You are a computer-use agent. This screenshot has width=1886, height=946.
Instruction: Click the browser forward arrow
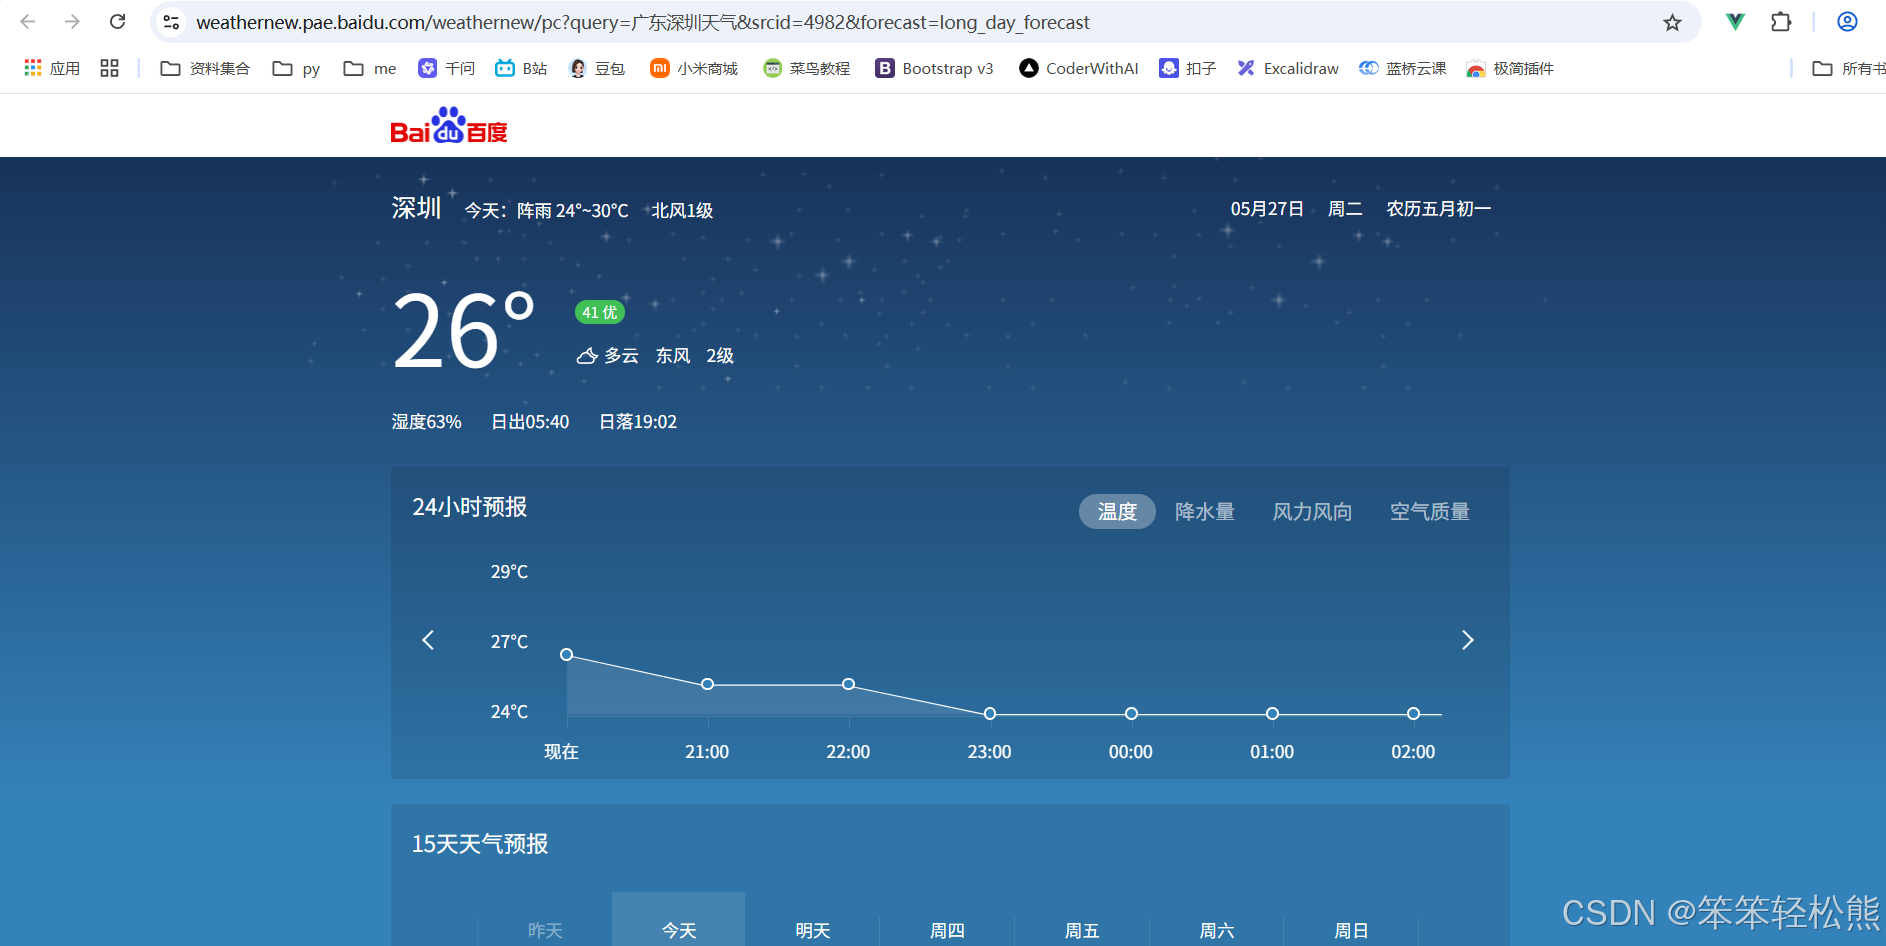point(72,22)
